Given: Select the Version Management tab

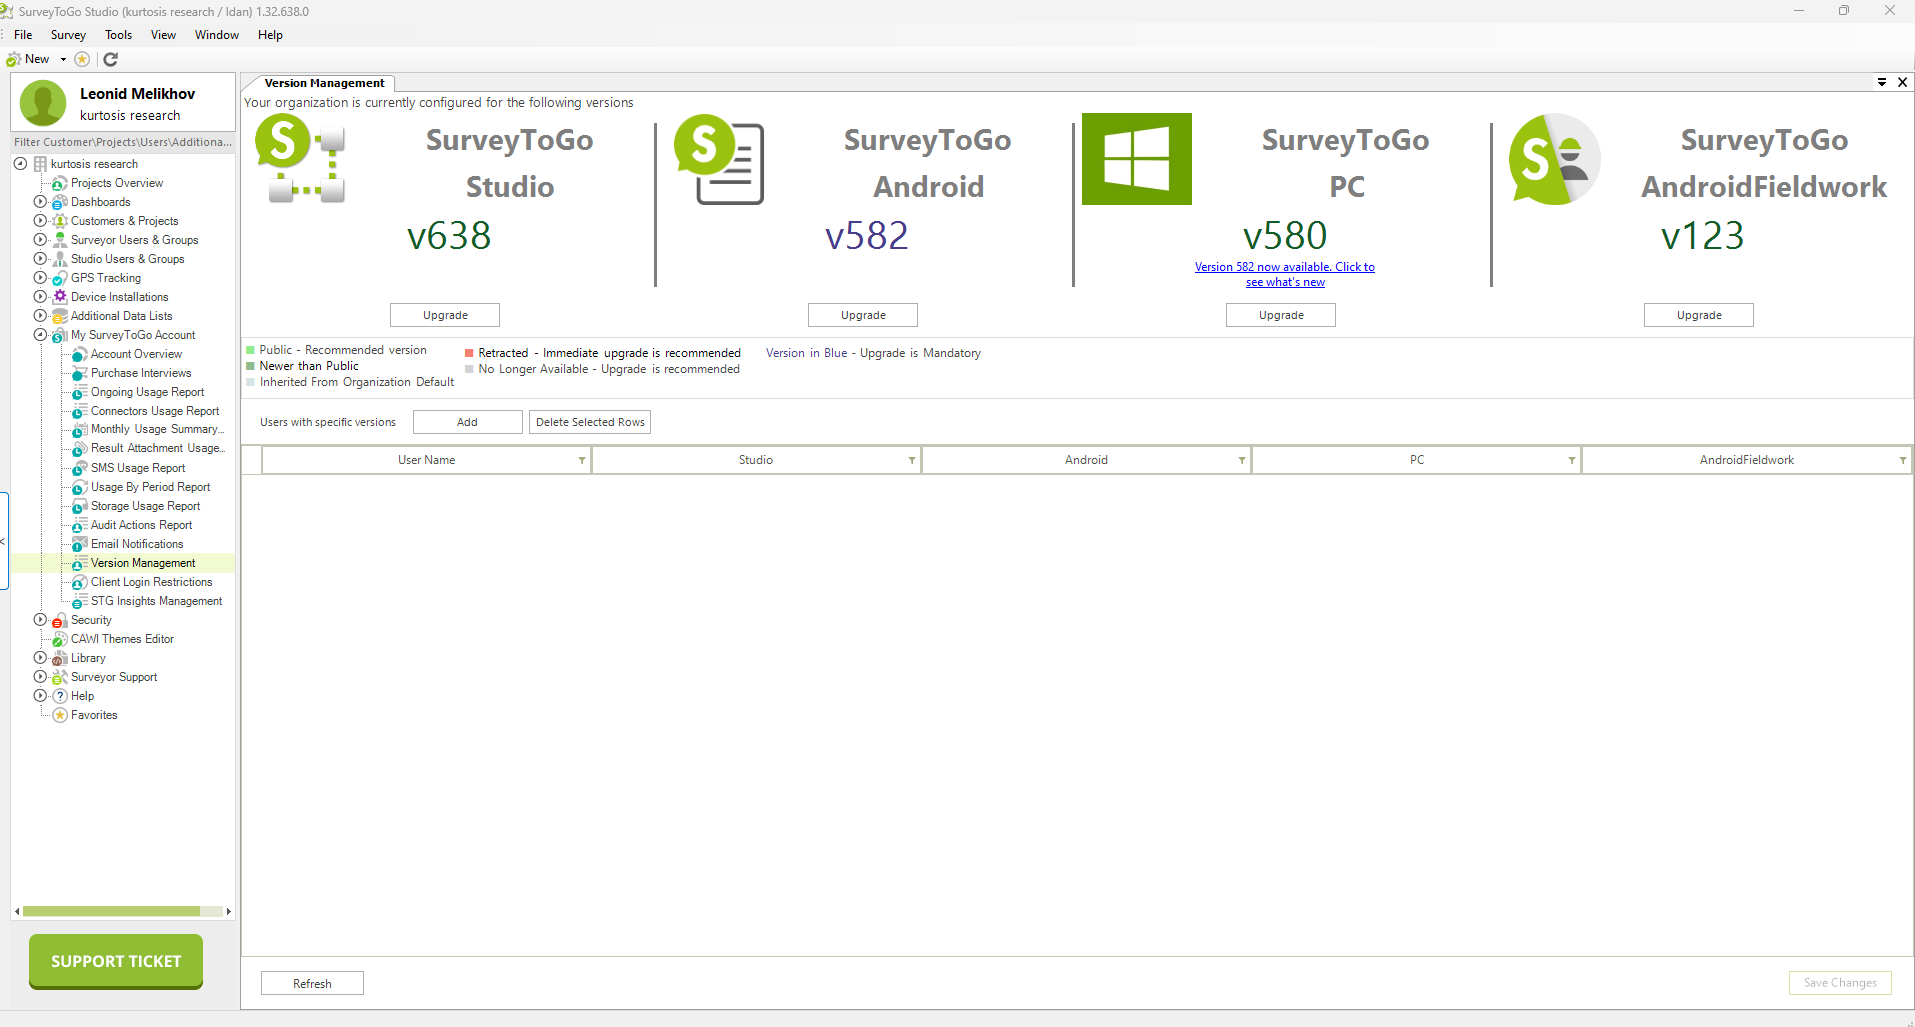Looking at the screenshot, I should pyautogui.click(x=324, y=83).
